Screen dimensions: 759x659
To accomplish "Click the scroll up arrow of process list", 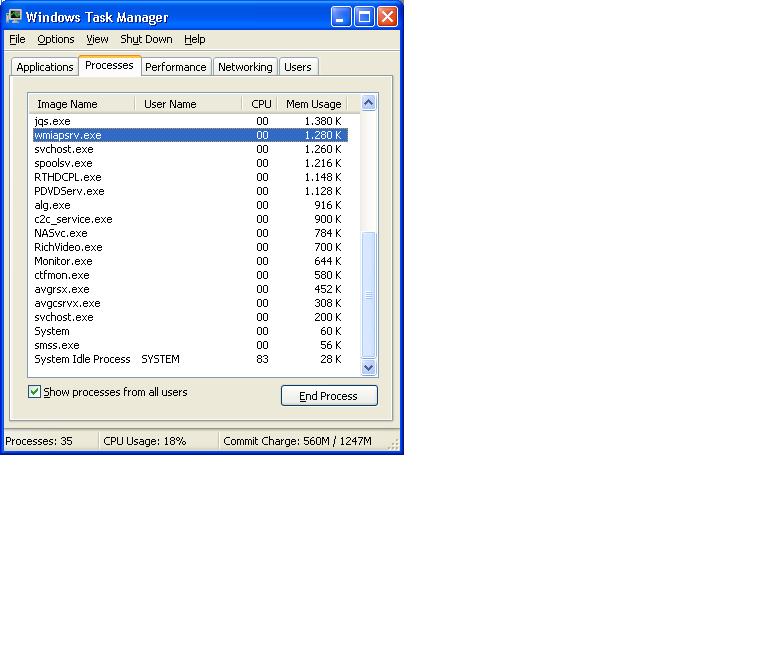I will tap(368, 103).
